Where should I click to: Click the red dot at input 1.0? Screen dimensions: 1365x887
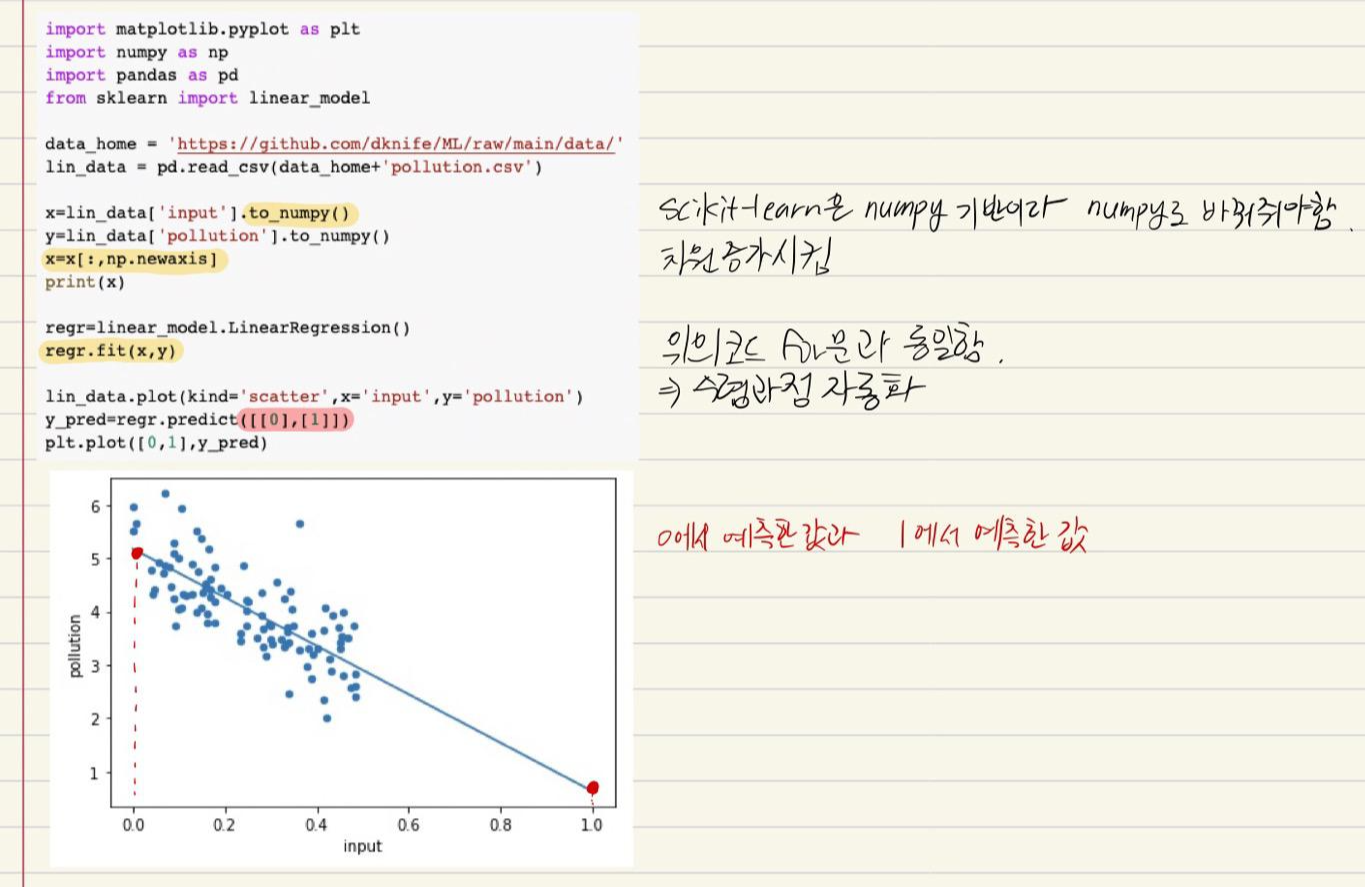pyautogui.click(x=593, y=788)
